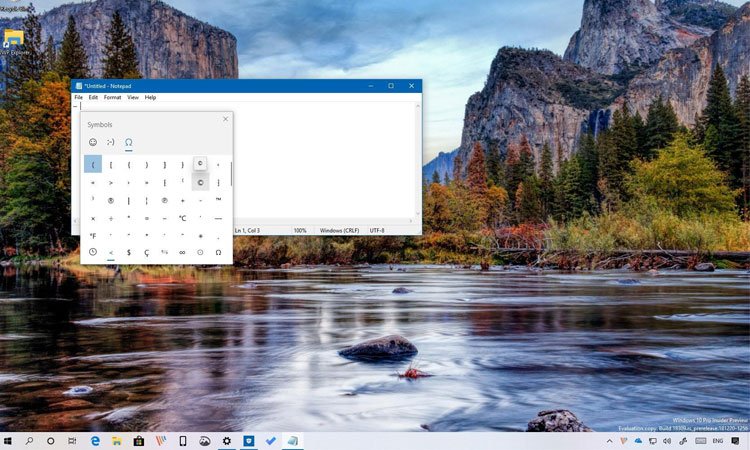This screenshot has width=750, height=450.
Task: Click the Windows Start button
Action: click(8, 440)
